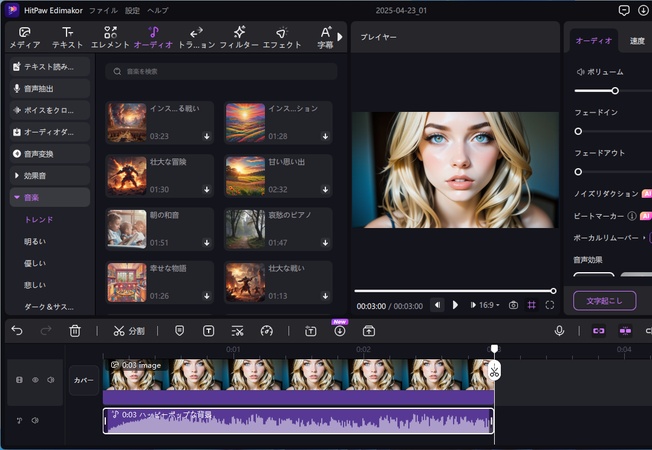
Task: Click the 文字起こし transcription button
Action: coord(604,300)
